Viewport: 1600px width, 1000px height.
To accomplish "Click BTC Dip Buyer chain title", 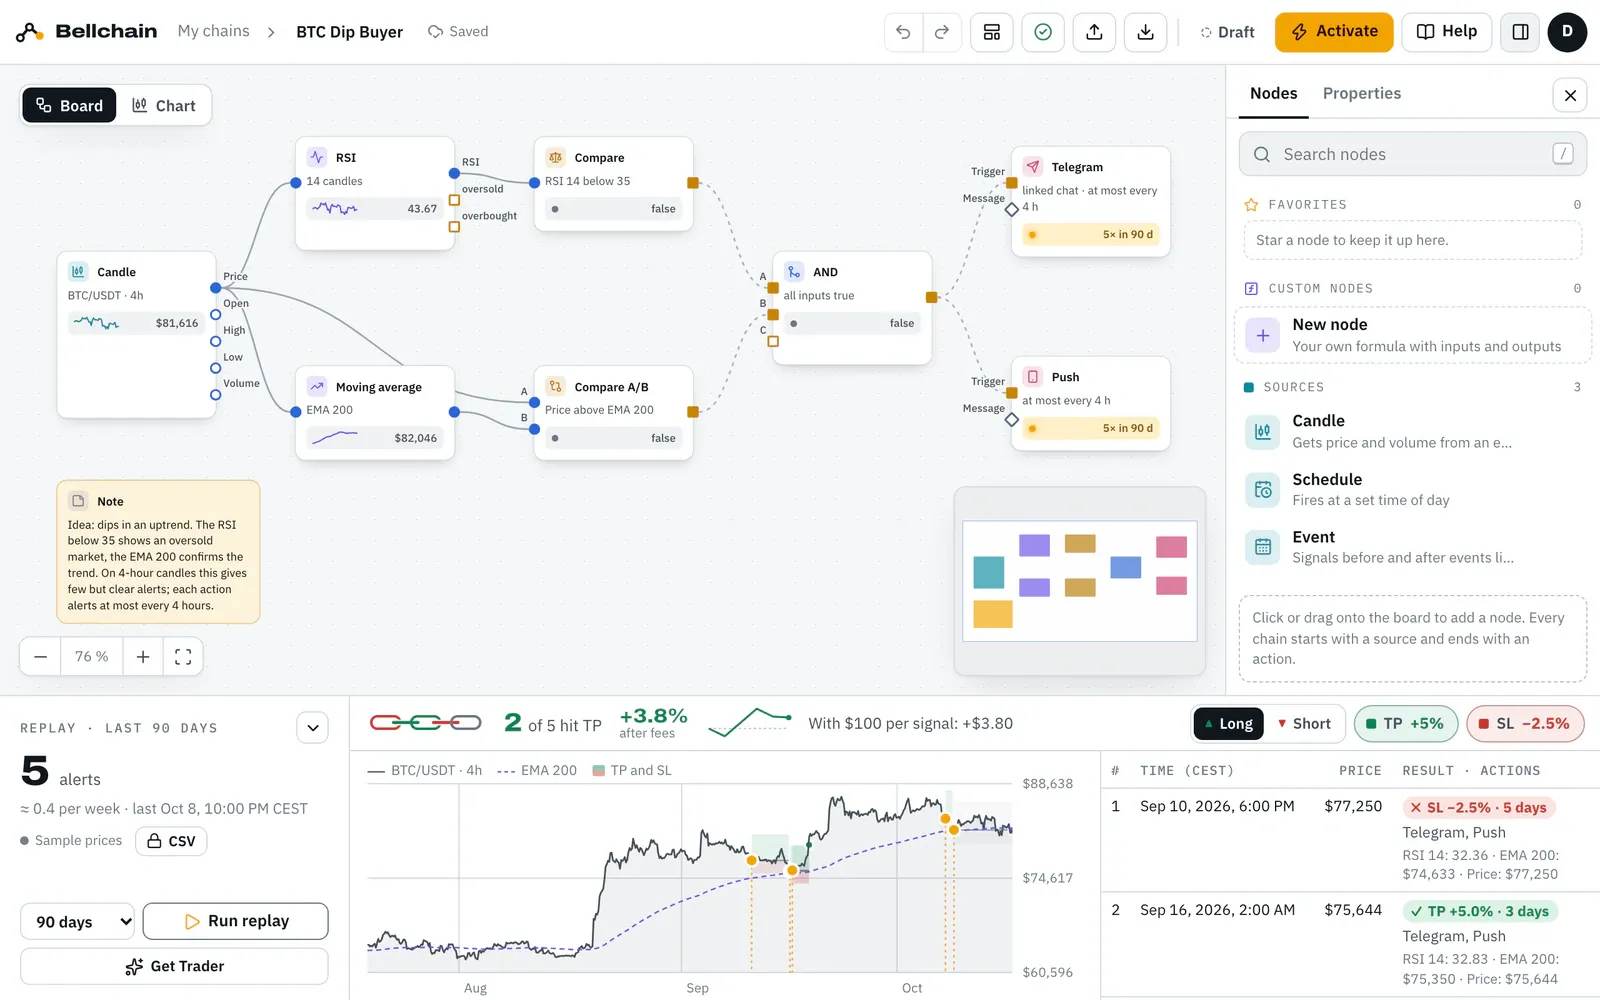I will (350, 32).
